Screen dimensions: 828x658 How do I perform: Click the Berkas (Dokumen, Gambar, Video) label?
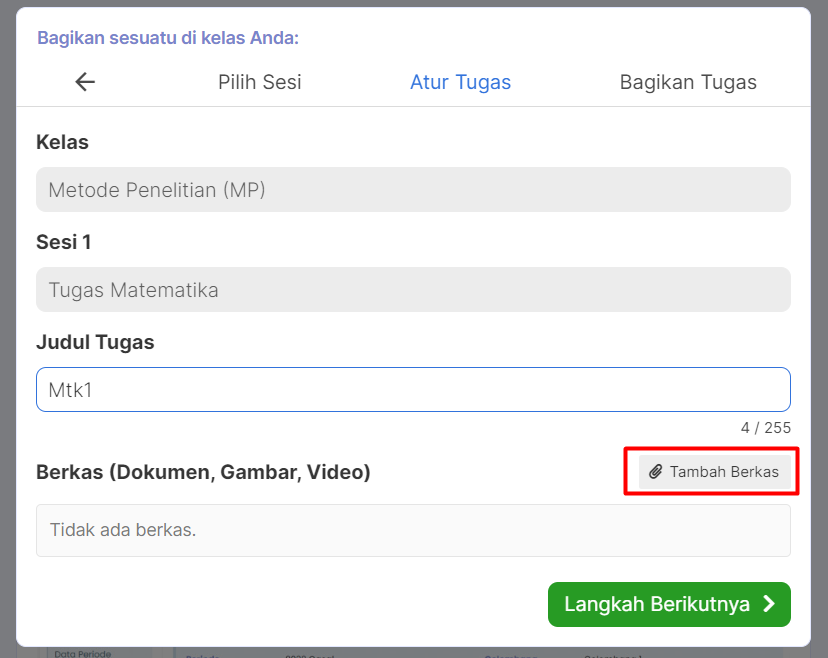[x=203, y=472]
